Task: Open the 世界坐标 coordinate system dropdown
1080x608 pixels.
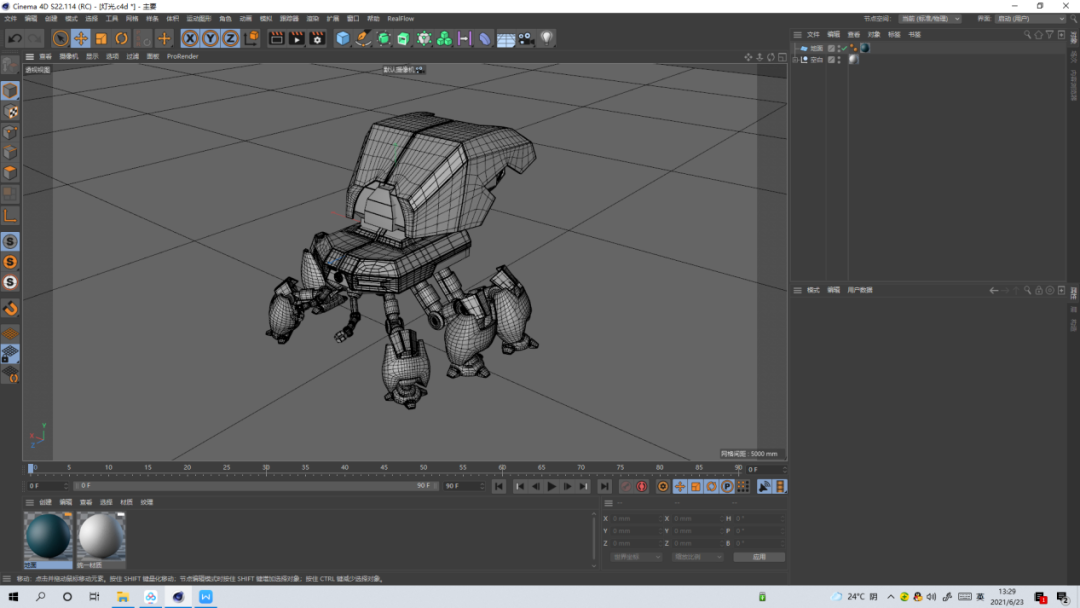Action: (x=636, y=557)
